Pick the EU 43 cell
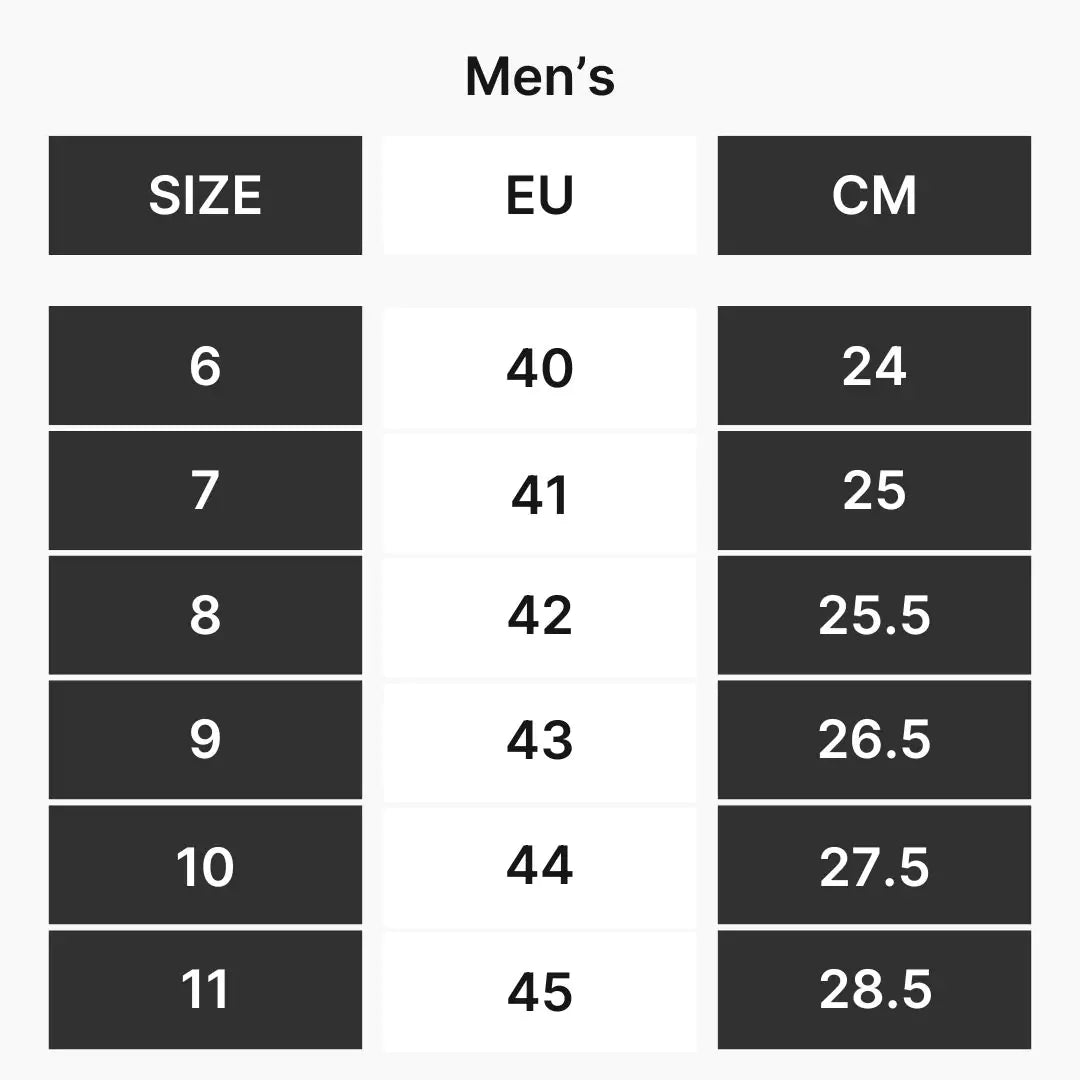Screen dimensions: 1080x1080 [x=539, y=740]
